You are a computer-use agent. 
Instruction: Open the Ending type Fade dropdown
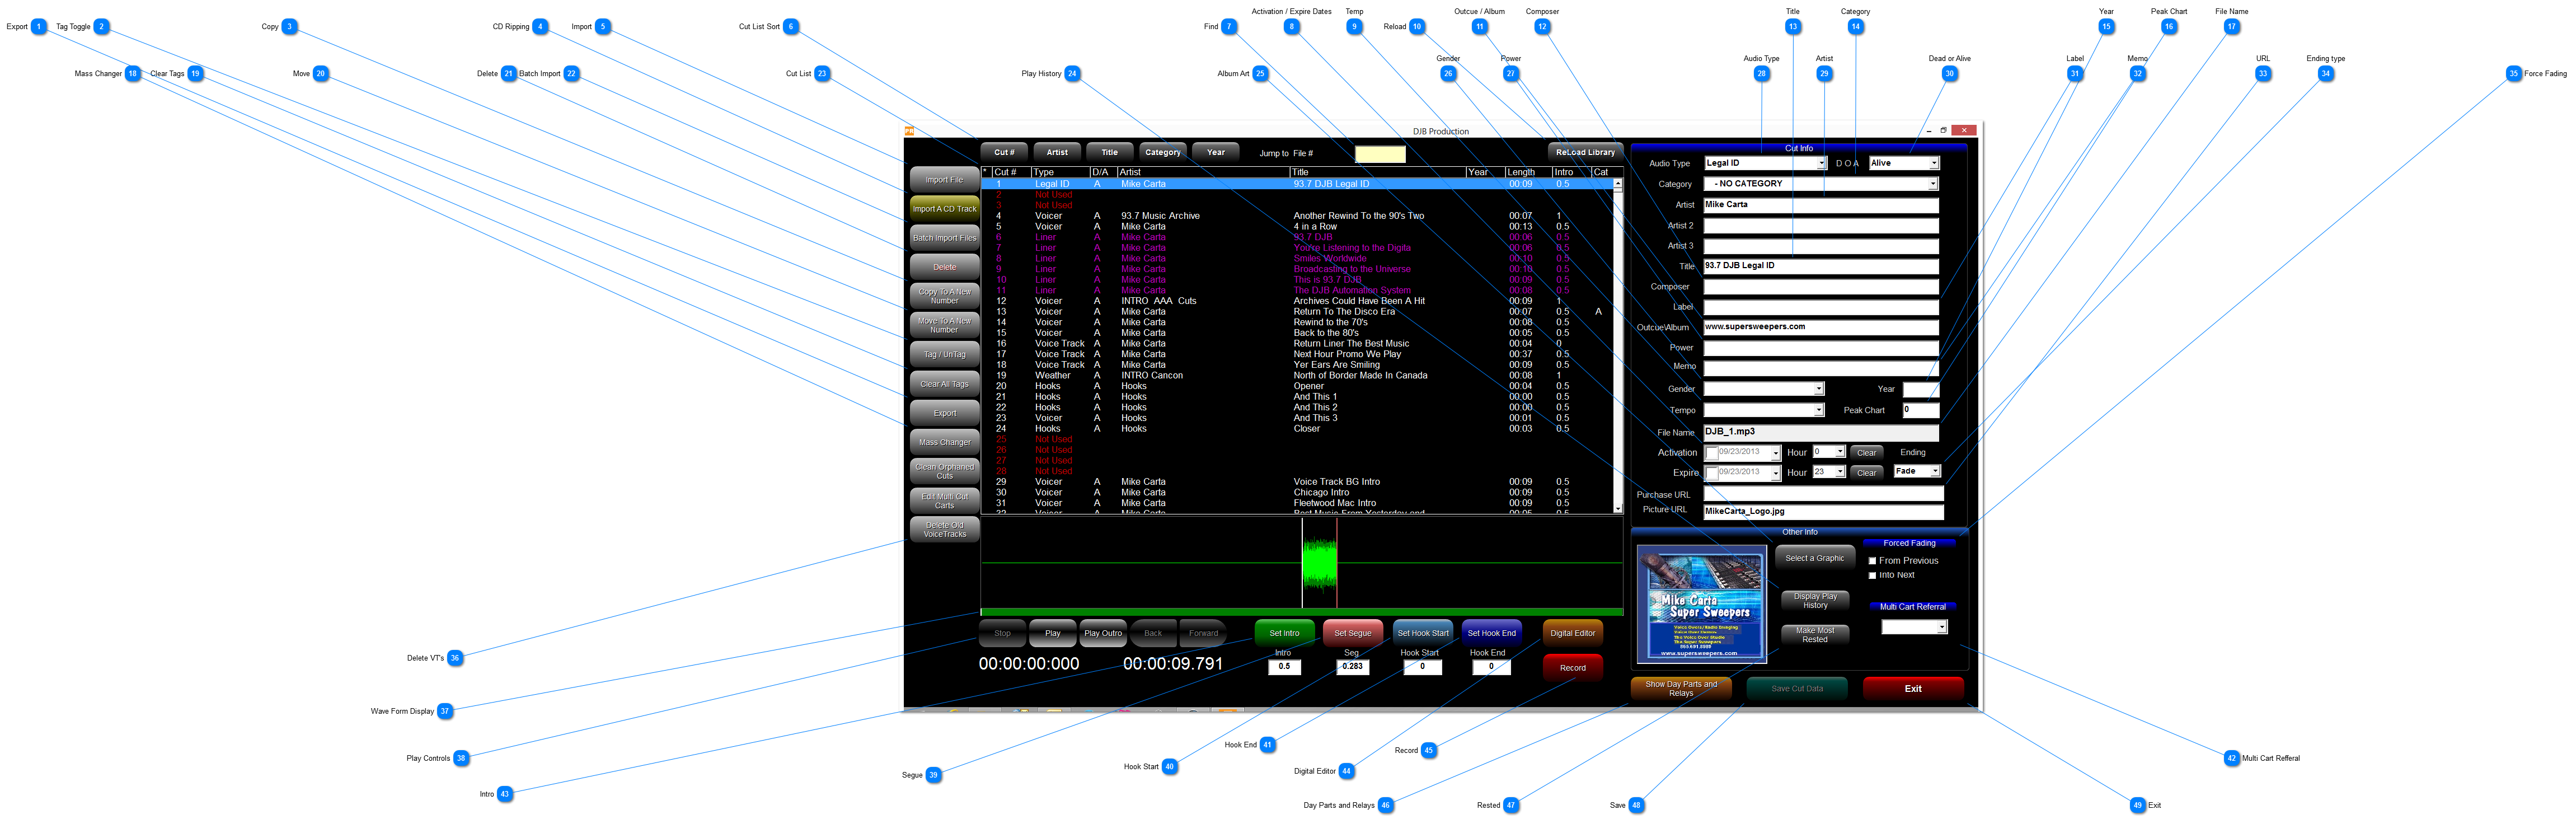pyautogui.click(x=1935, y=471)
